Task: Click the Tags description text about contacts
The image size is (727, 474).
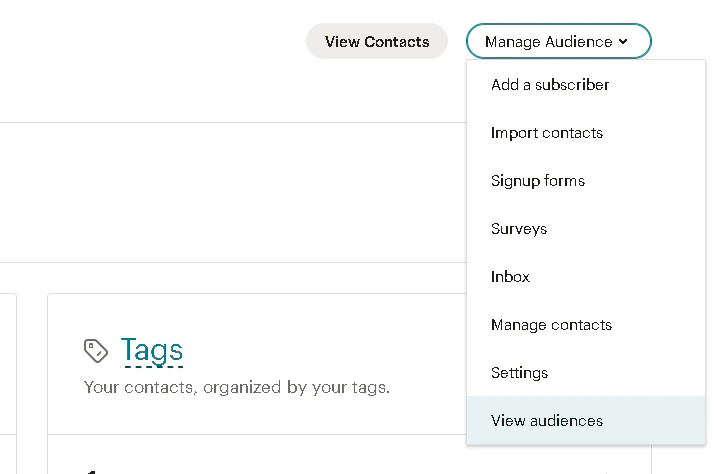Action: 237,387
